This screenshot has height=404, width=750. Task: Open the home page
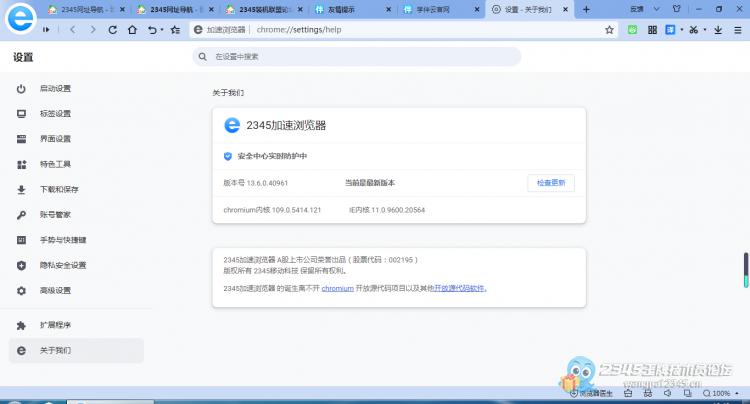click(x=132, y=30)
